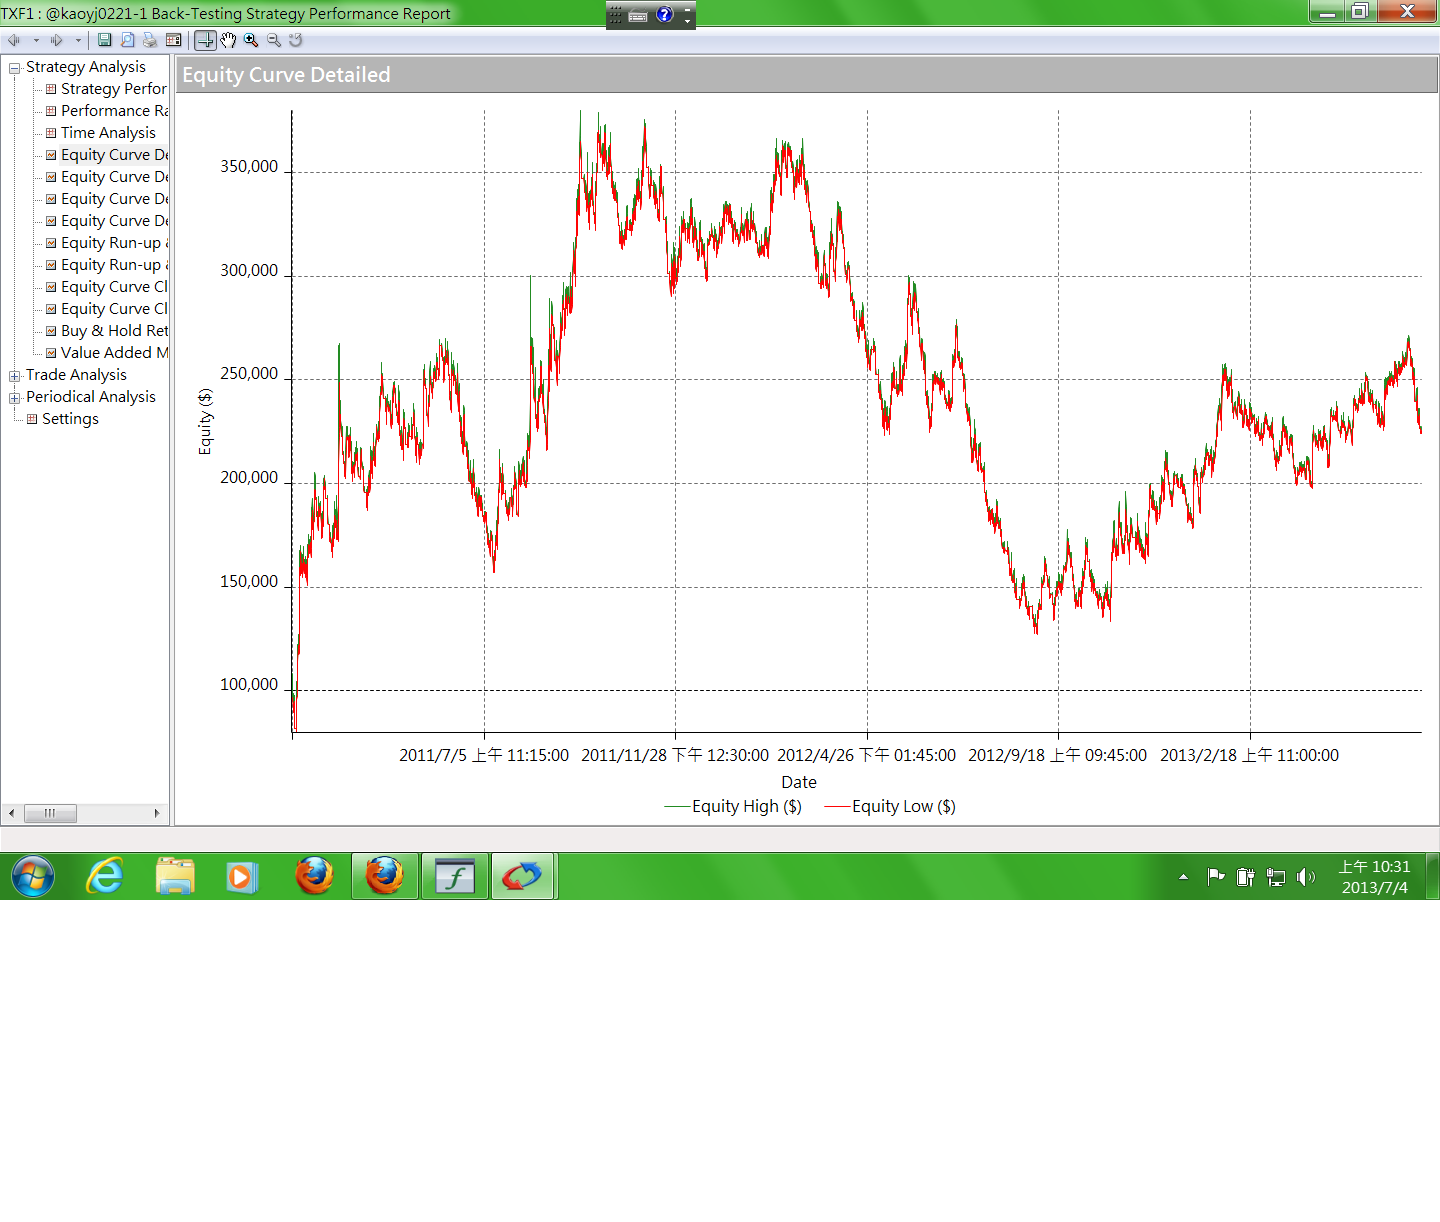Open the Buy & Hold Ret... item
The image size is (1440, 1222).
click(x=114, y=331)
